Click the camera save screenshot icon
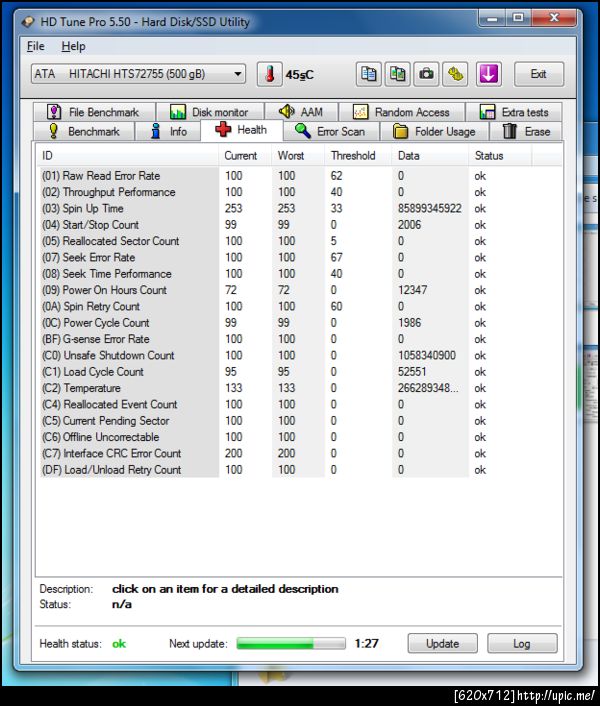The image size is (600, 706). tap(426, 74)
